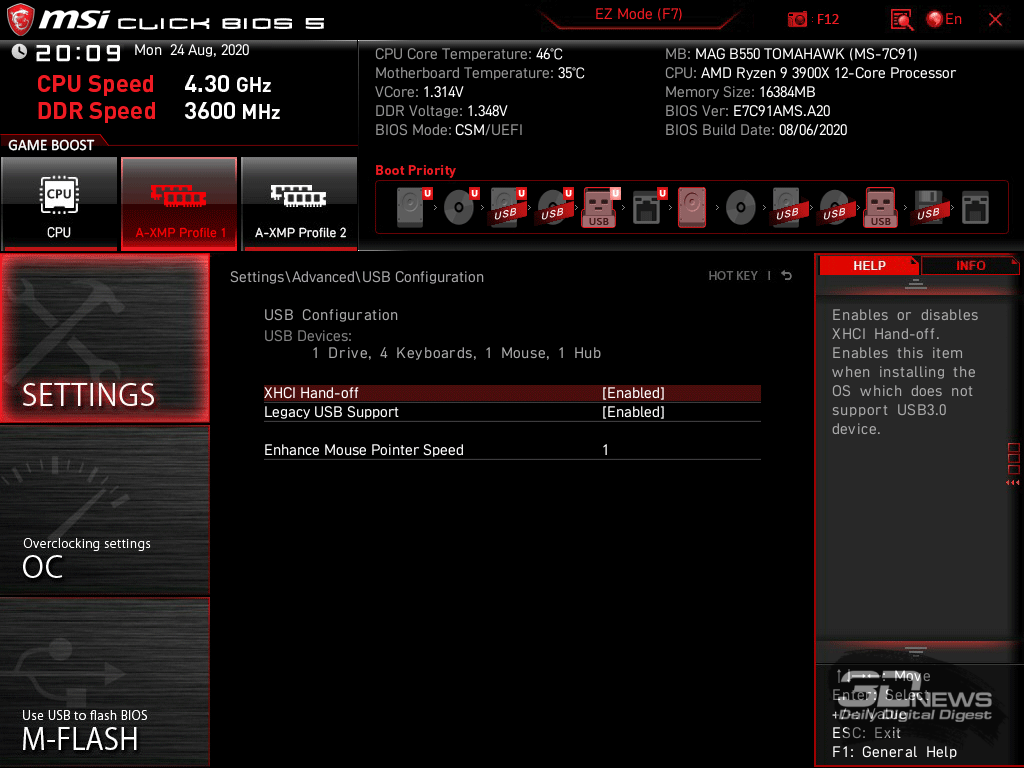1024x768 pixels.
Task: Open the M-FLASH section
Action: [x=104, y=682]
